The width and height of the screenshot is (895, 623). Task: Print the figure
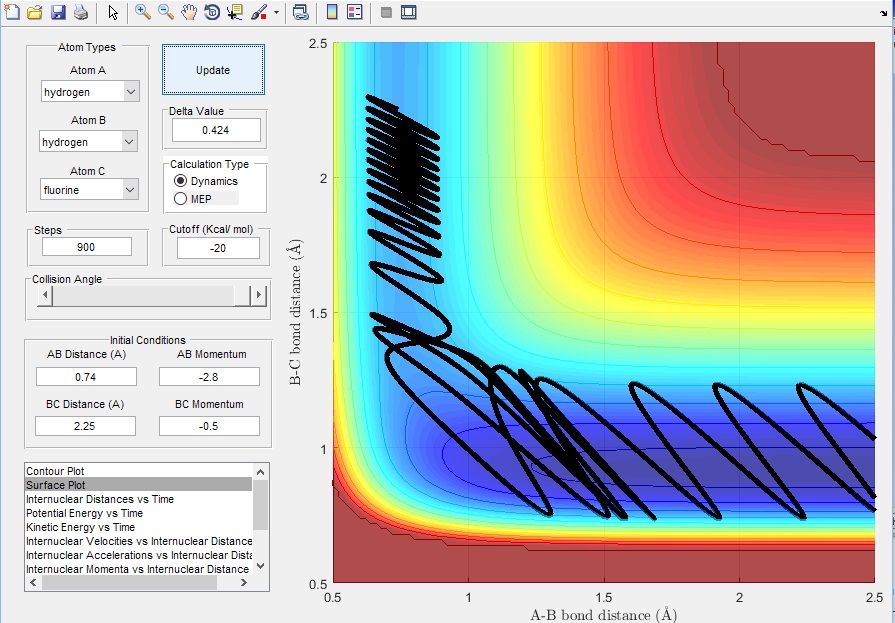tap(80, 12)
